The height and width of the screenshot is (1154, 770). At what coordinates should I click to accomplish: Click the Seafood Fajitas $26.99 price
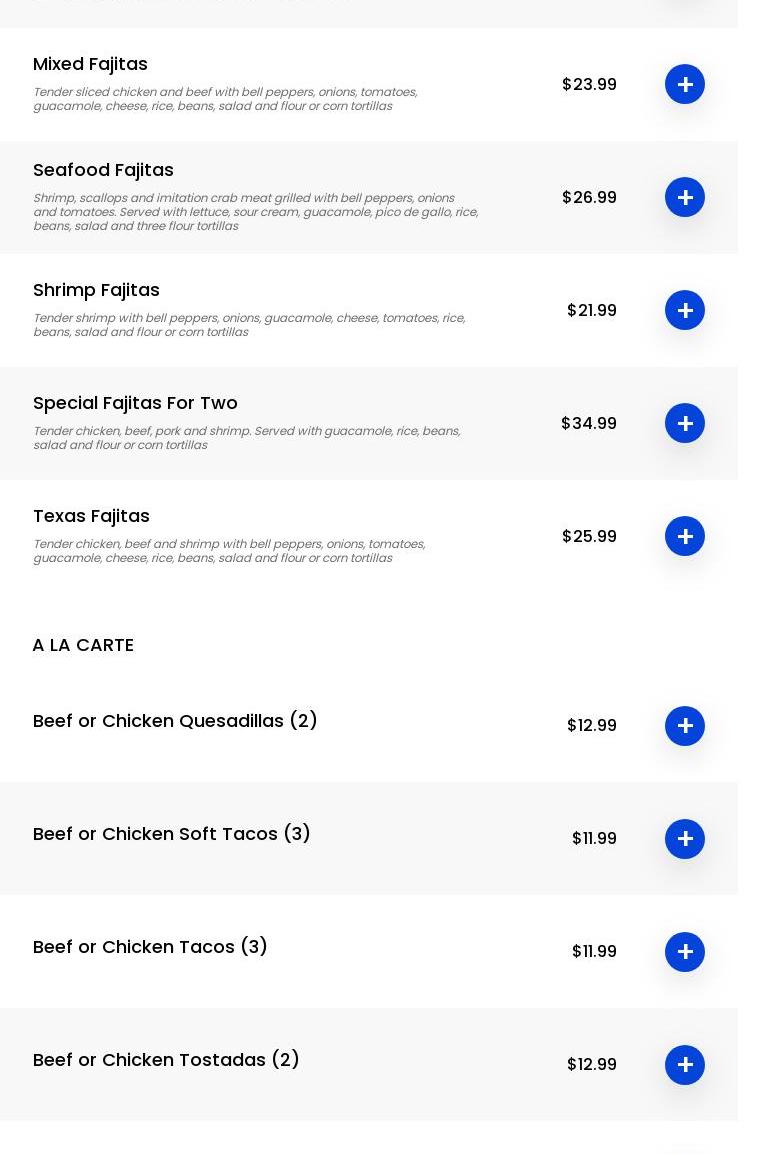coord(589,197)
